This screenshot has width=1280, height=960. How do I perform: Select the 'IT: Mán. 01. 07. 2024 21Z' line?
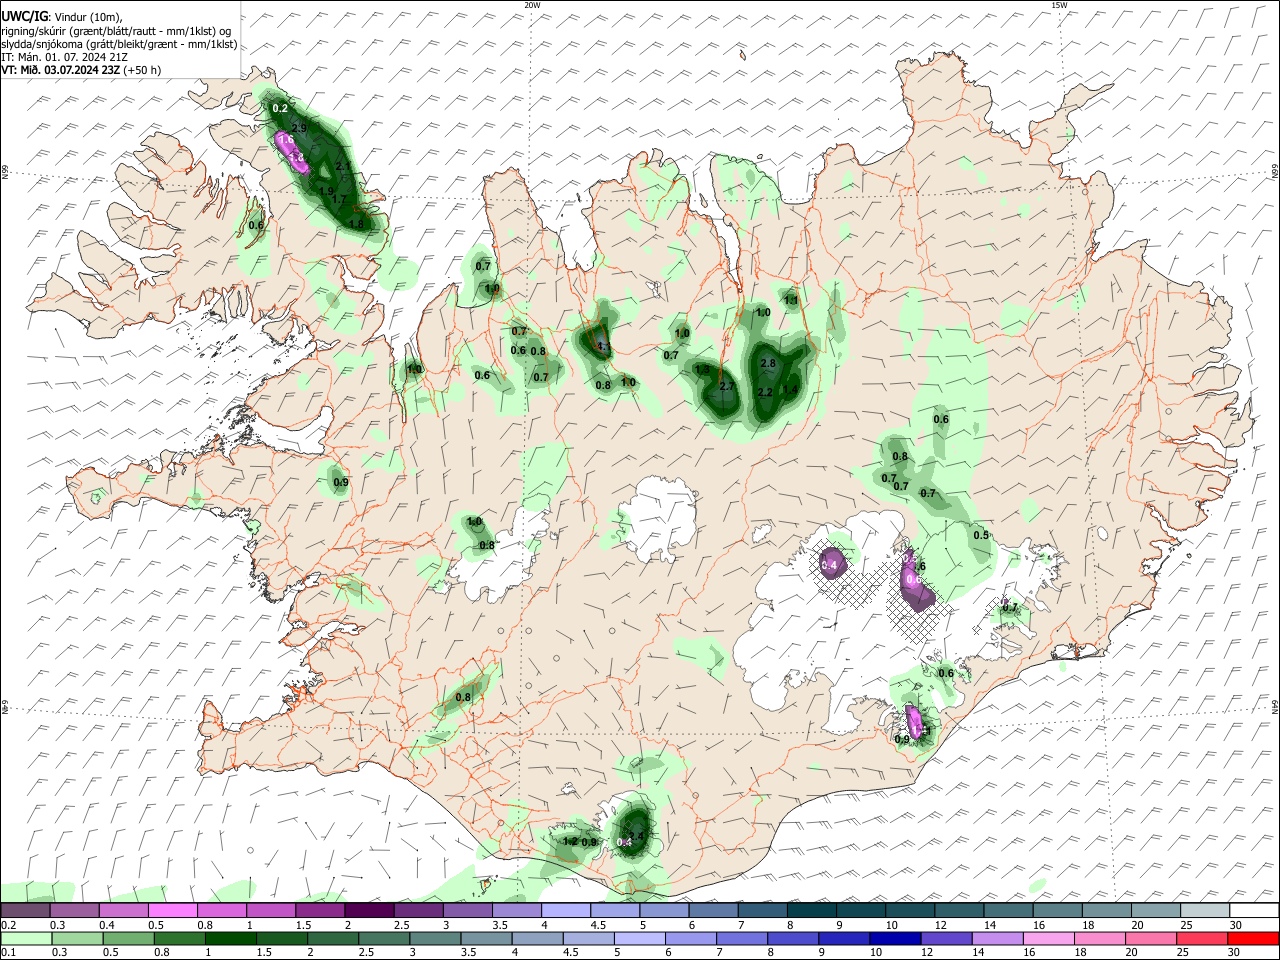(65, 57)
